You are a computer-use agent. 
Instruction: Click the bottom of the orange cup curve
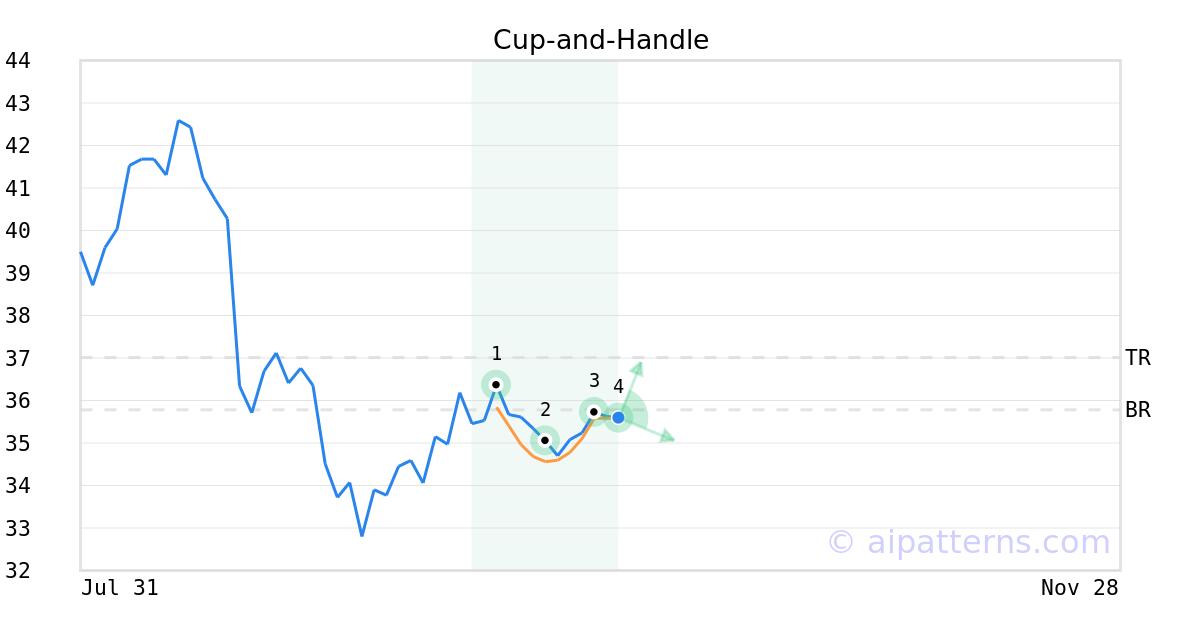pyautogui.click(x=547, y=461)
